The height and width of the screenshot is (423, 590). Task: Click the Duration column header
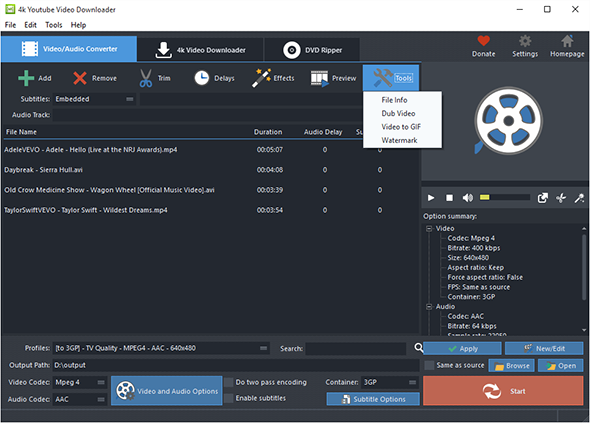click(x=268, y=132)
